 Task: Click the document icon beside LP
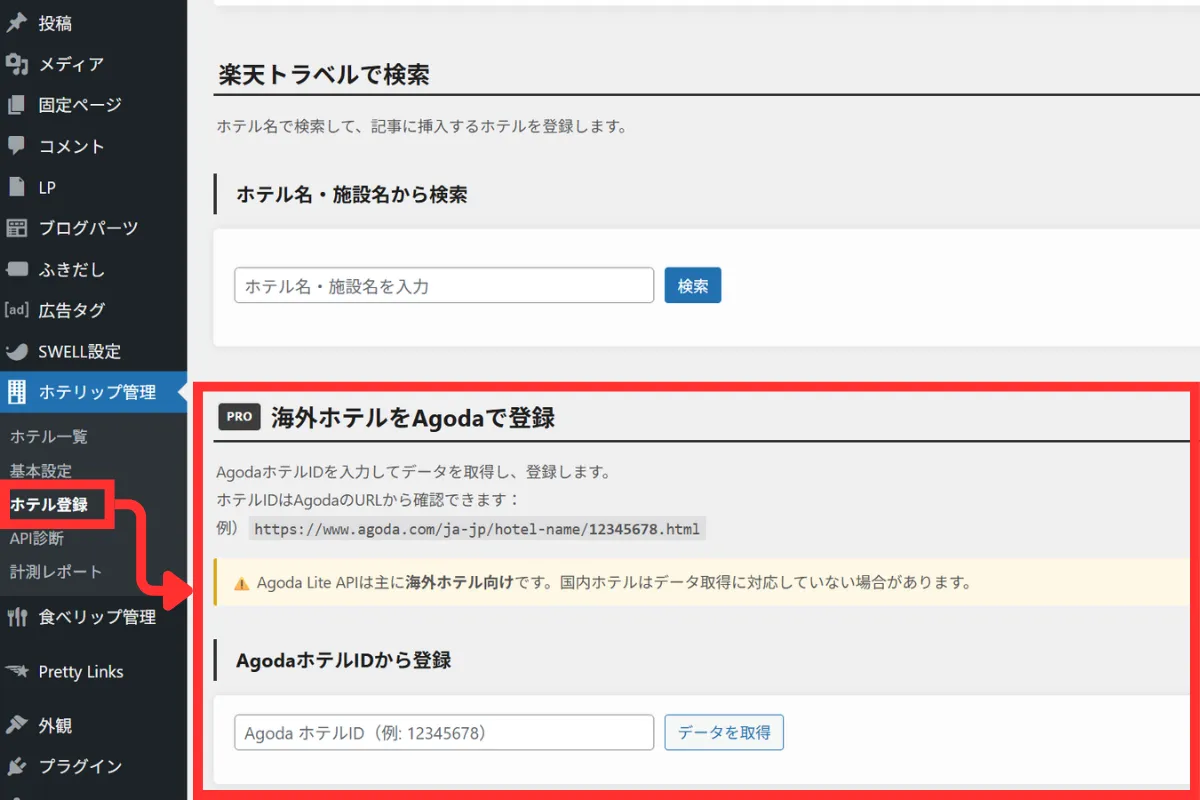(x=16, y=187)
